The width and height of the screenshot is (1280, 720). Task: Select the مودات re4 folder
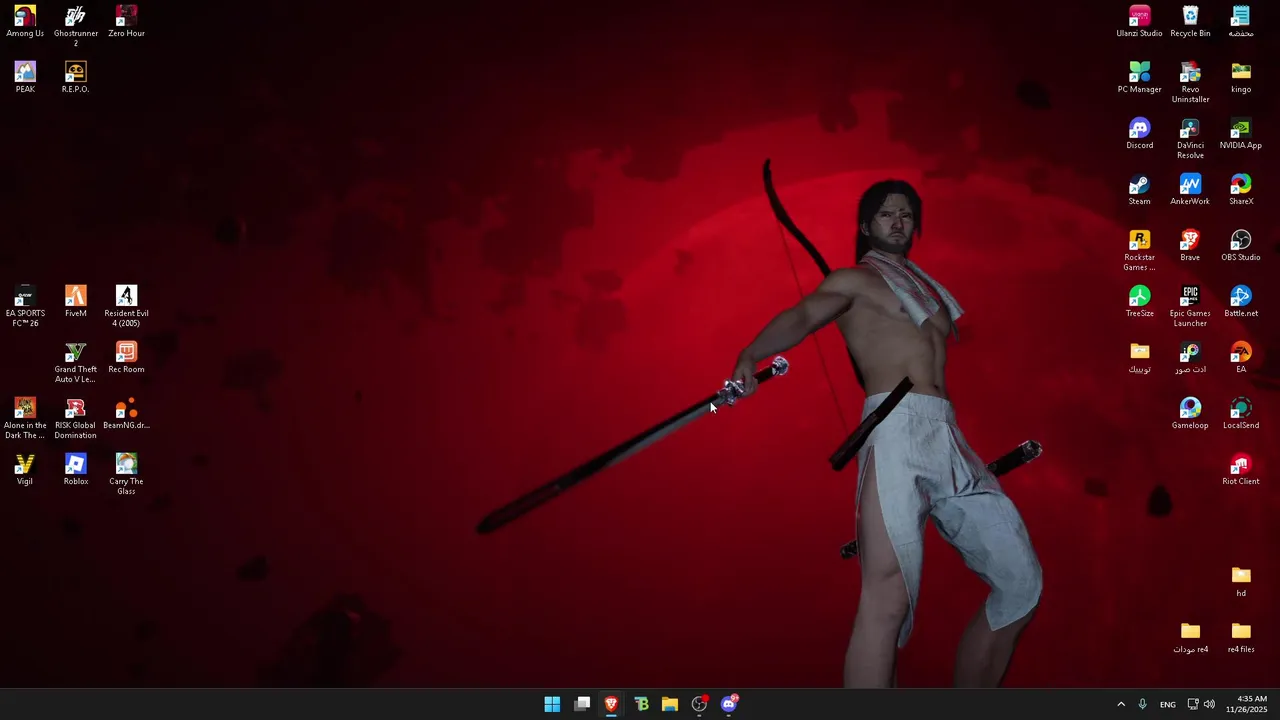coord(1190,638)
